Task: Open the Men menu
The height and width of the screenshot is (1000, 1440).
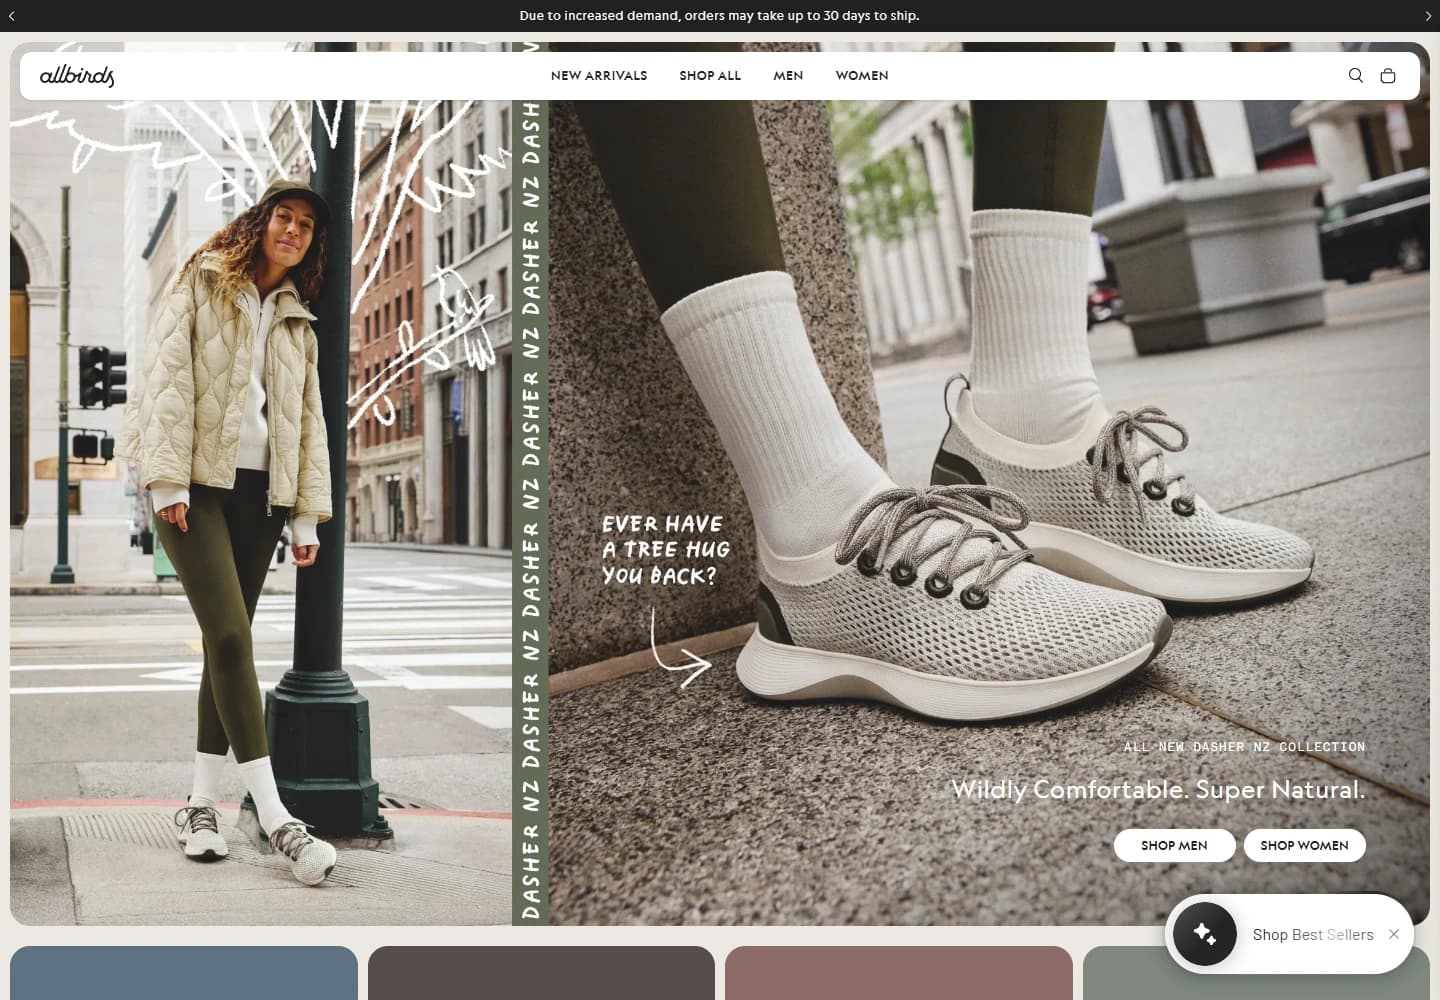Action: 788,76
